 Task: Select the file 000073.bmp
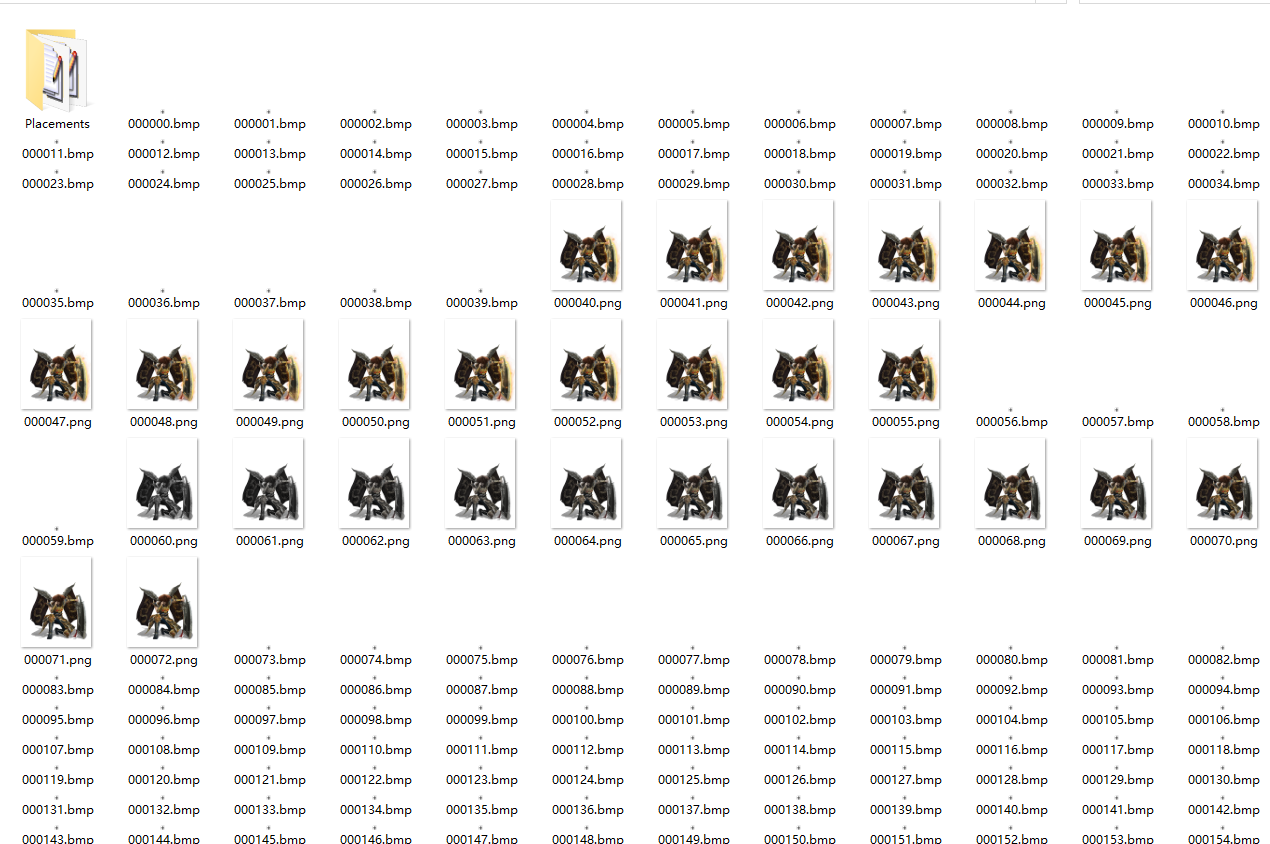coord(375,659)
